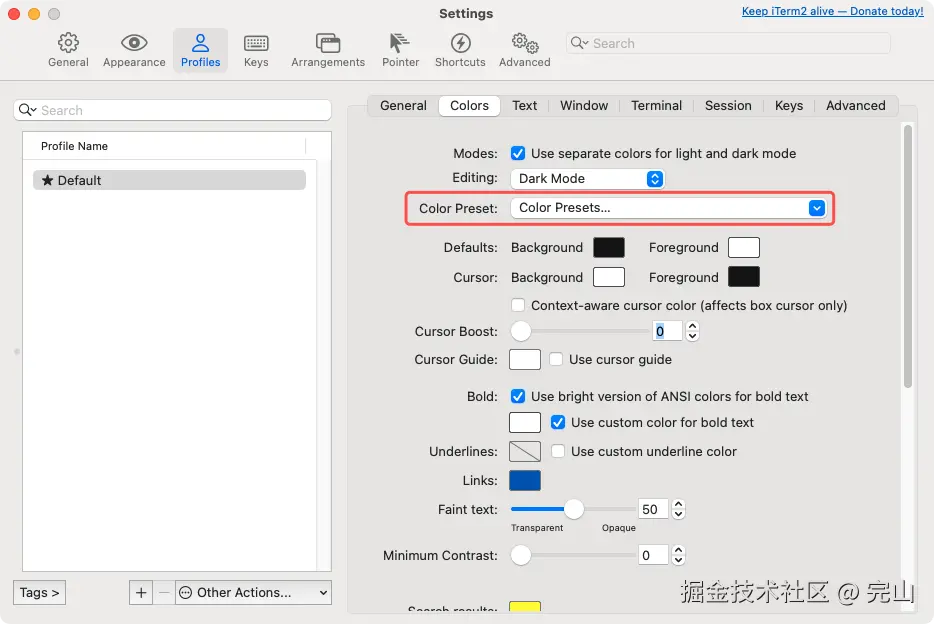Viewport: 934px width, 624px height.
Task: Open the General settings pane
Action: pyautogui.click(x=68, y=50)
